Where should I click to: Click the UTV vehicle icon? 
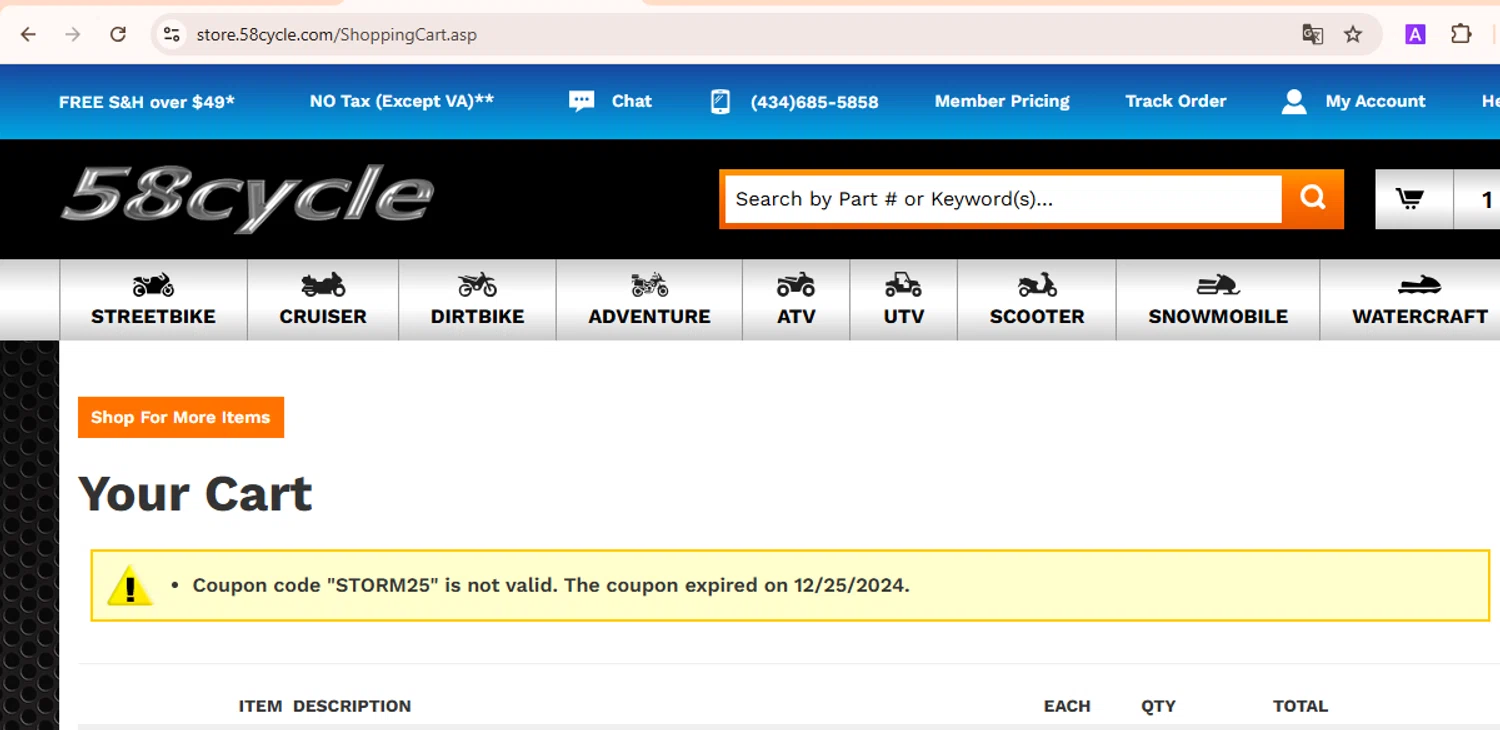pos(903,285)
